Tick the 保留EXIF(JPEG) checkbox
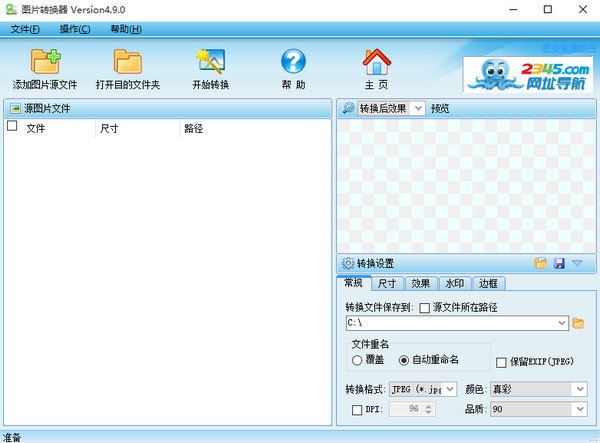 (502, 362)
